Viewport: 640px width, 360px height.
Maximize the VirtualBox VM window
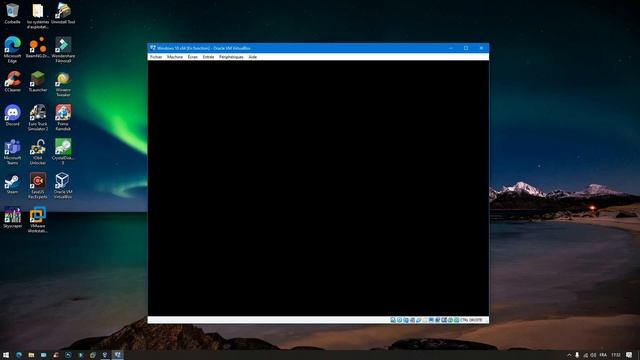point(466,48)
